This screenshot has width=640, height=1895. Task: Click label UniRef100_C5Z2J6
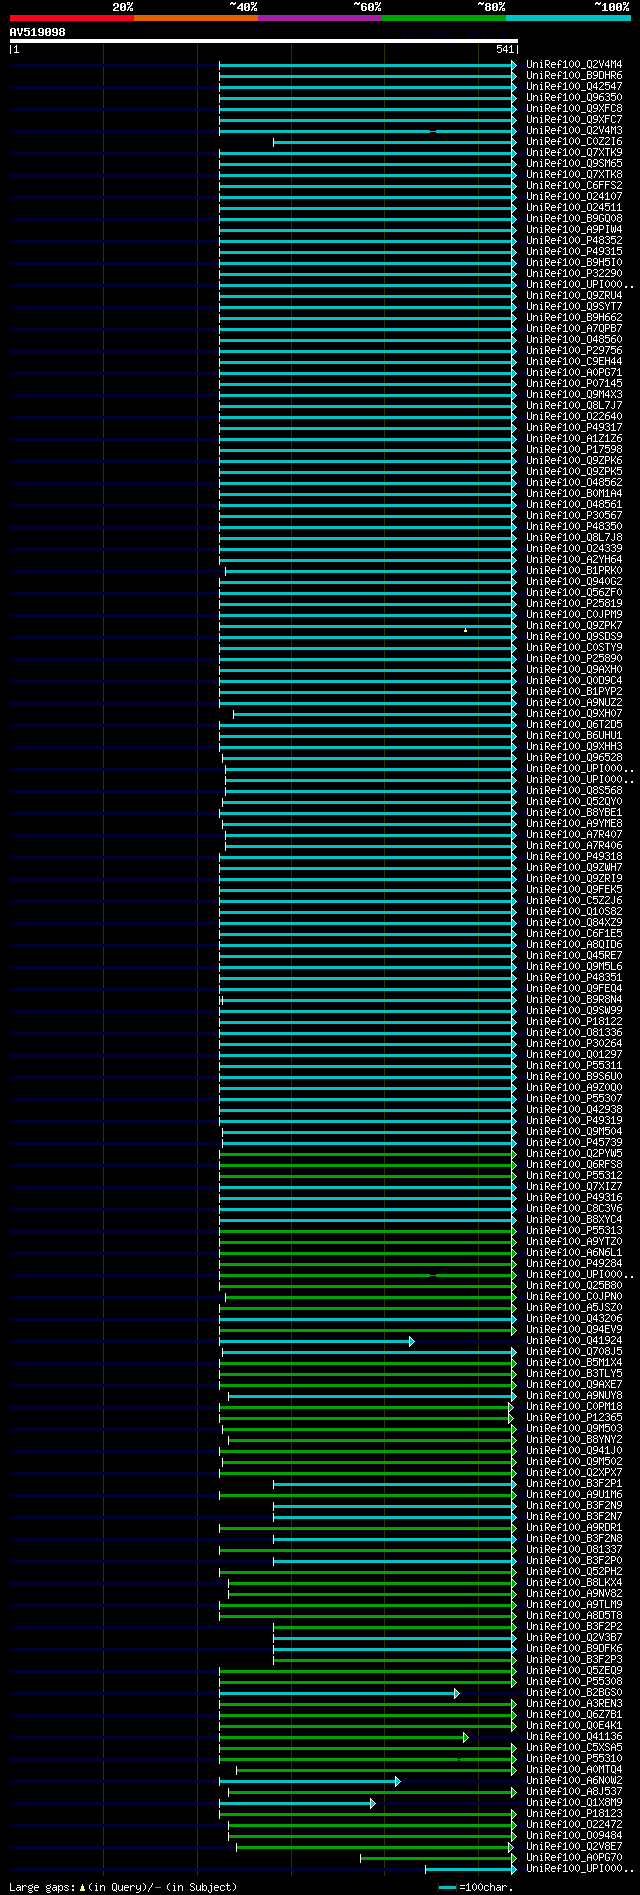click(x=574, y=900)
